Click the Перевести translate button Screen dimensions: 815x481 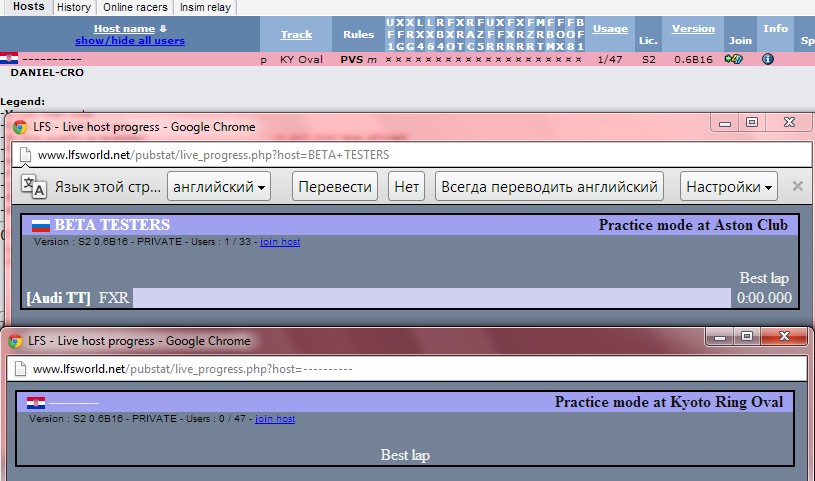coord(335,187)
